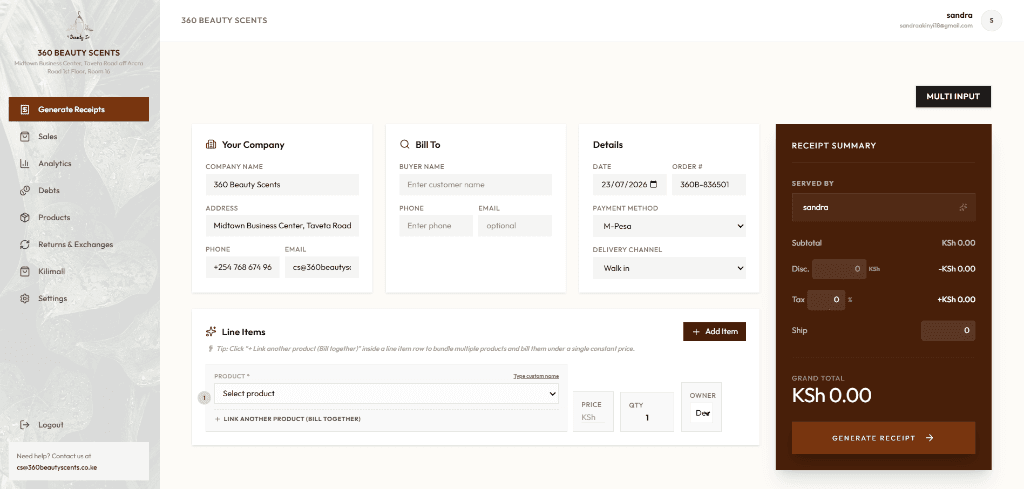
Task: Click the support email cs@360beautyscents.co.ke
Action: pos(57,467)
